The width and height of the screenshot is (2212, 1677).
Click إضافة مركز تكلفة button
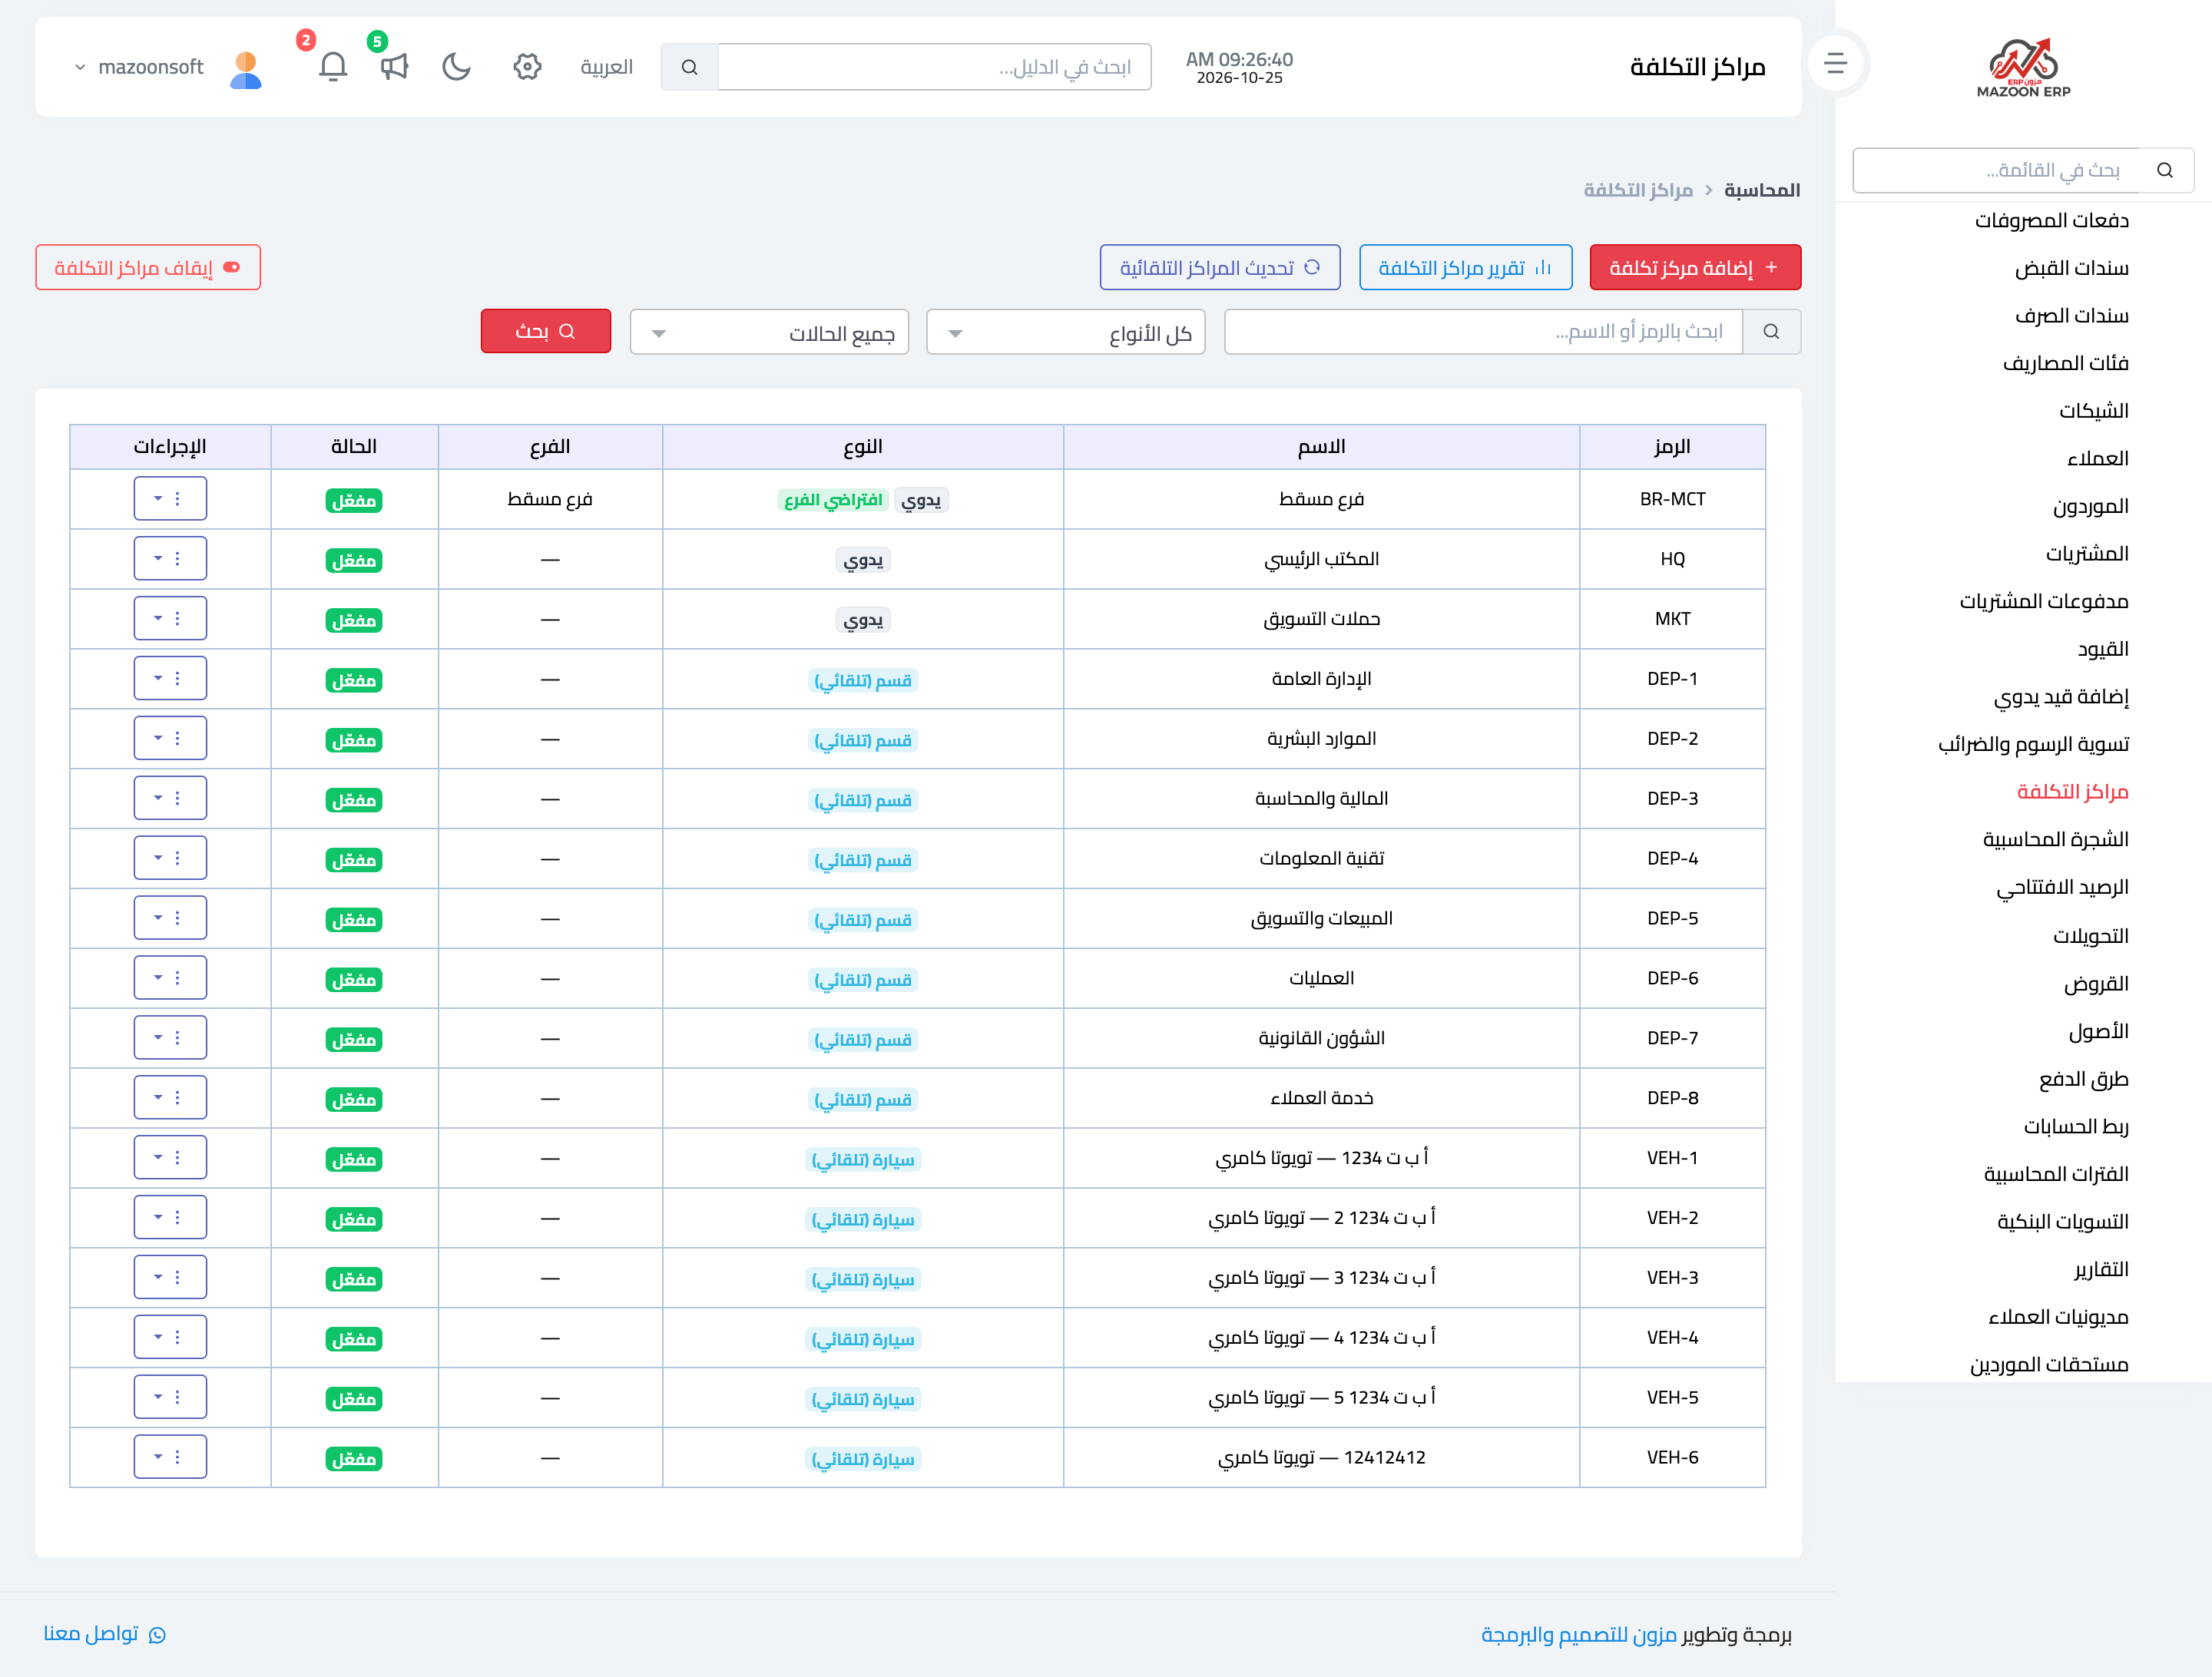tap(1695, 268)
